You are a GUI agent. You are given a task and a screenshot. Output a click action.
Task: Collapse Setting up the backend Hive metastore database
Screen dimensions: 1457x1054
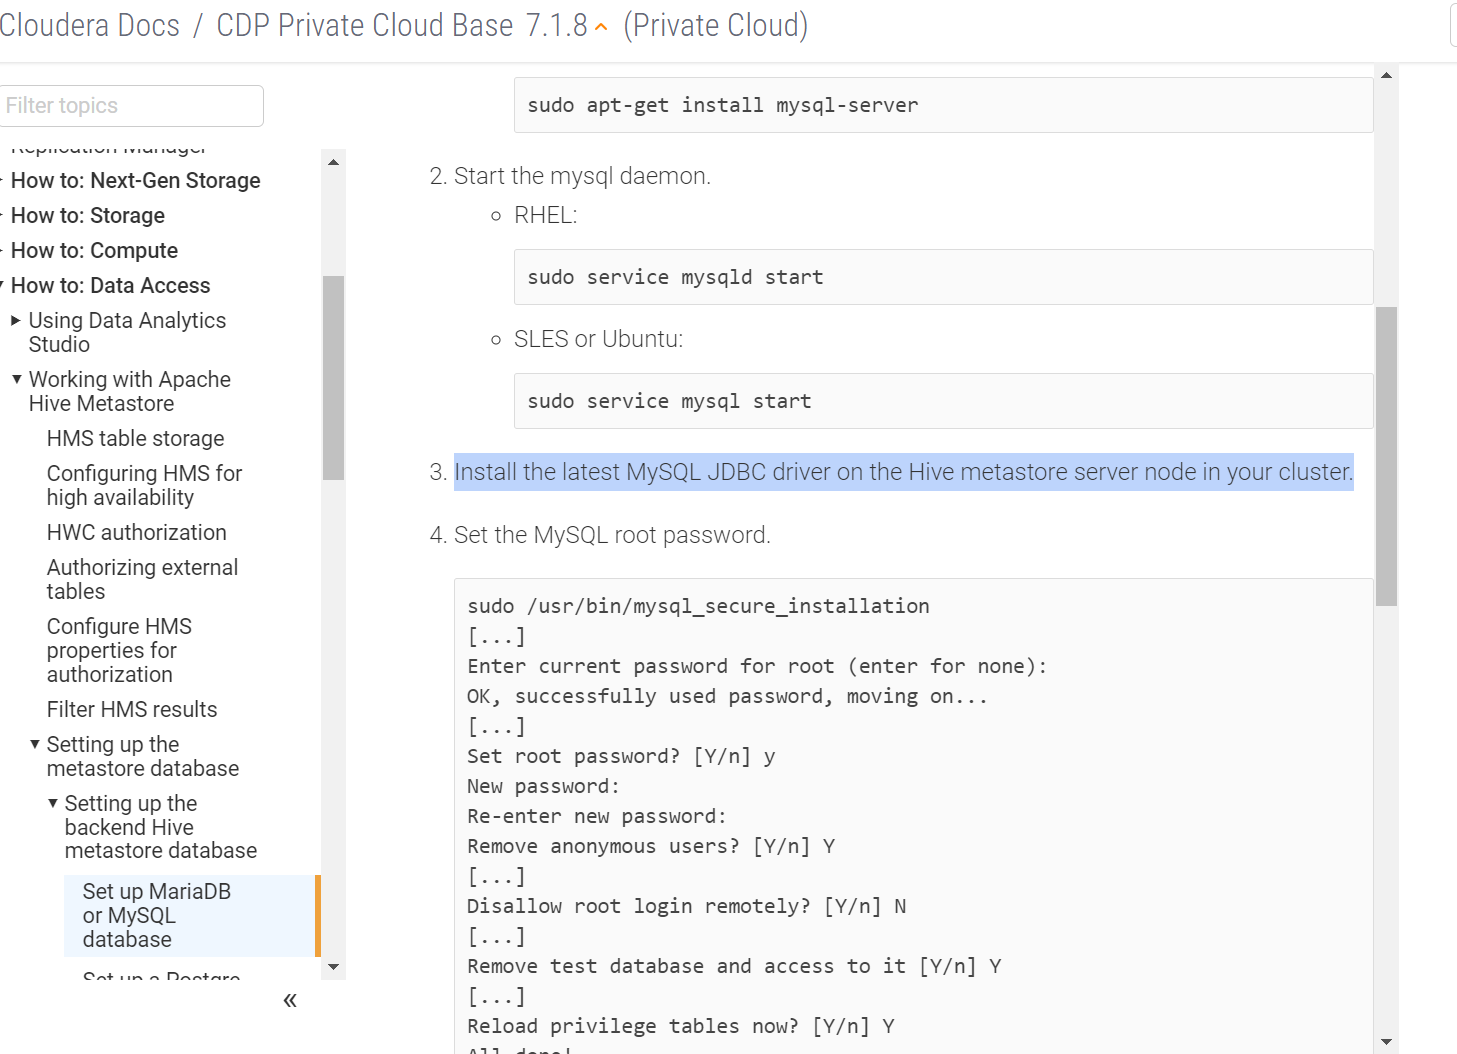tap(52, 802)
